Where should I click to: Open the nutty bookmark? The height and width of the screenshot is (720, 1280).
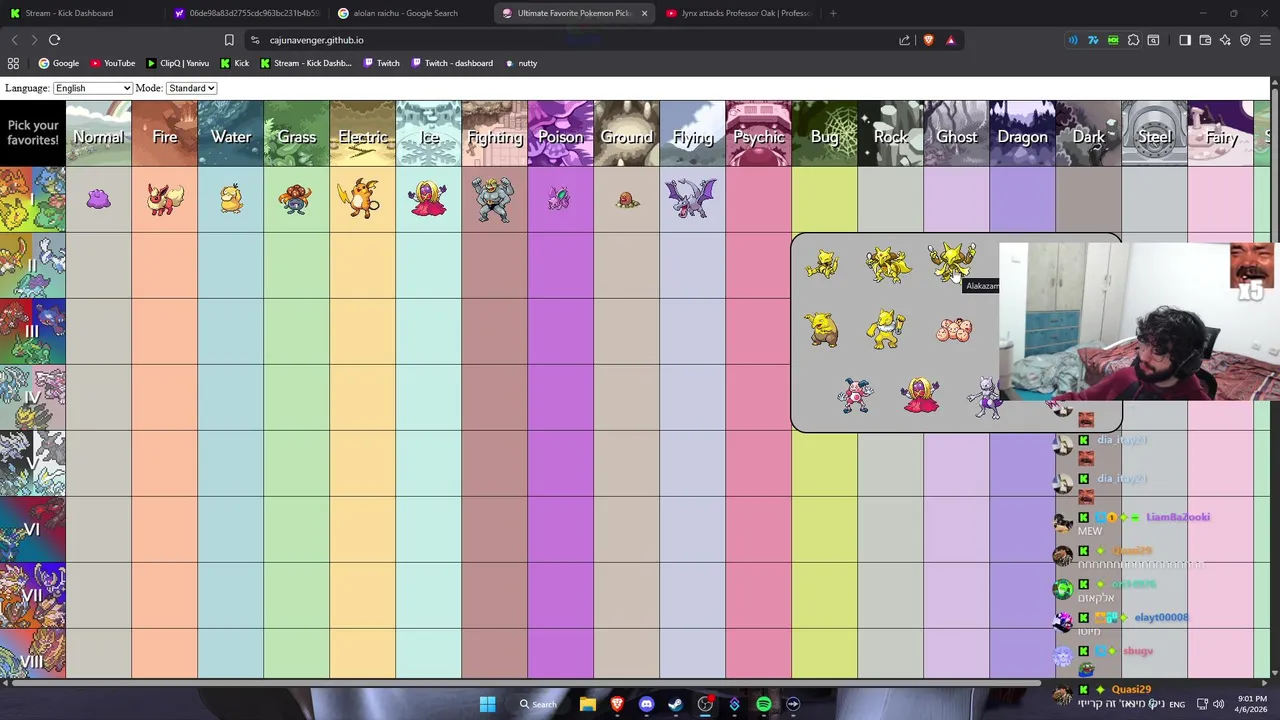click(521, 63)
